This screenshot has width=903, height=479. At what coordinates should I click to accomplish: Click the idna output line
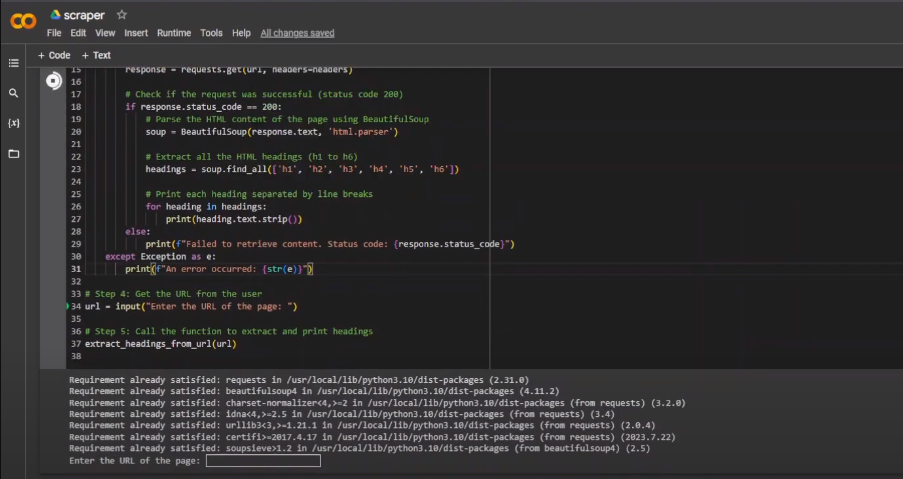(342, 414)
